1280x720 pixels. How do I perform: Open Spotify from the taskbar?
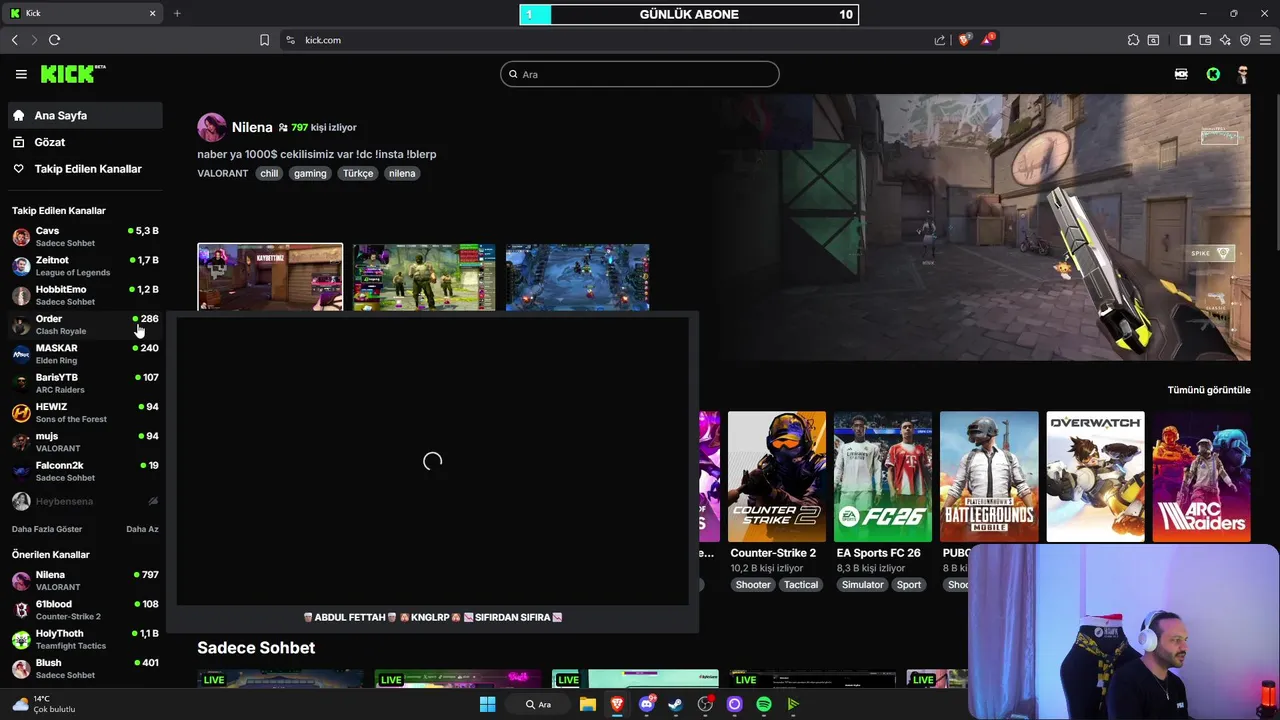click(764, 704)
